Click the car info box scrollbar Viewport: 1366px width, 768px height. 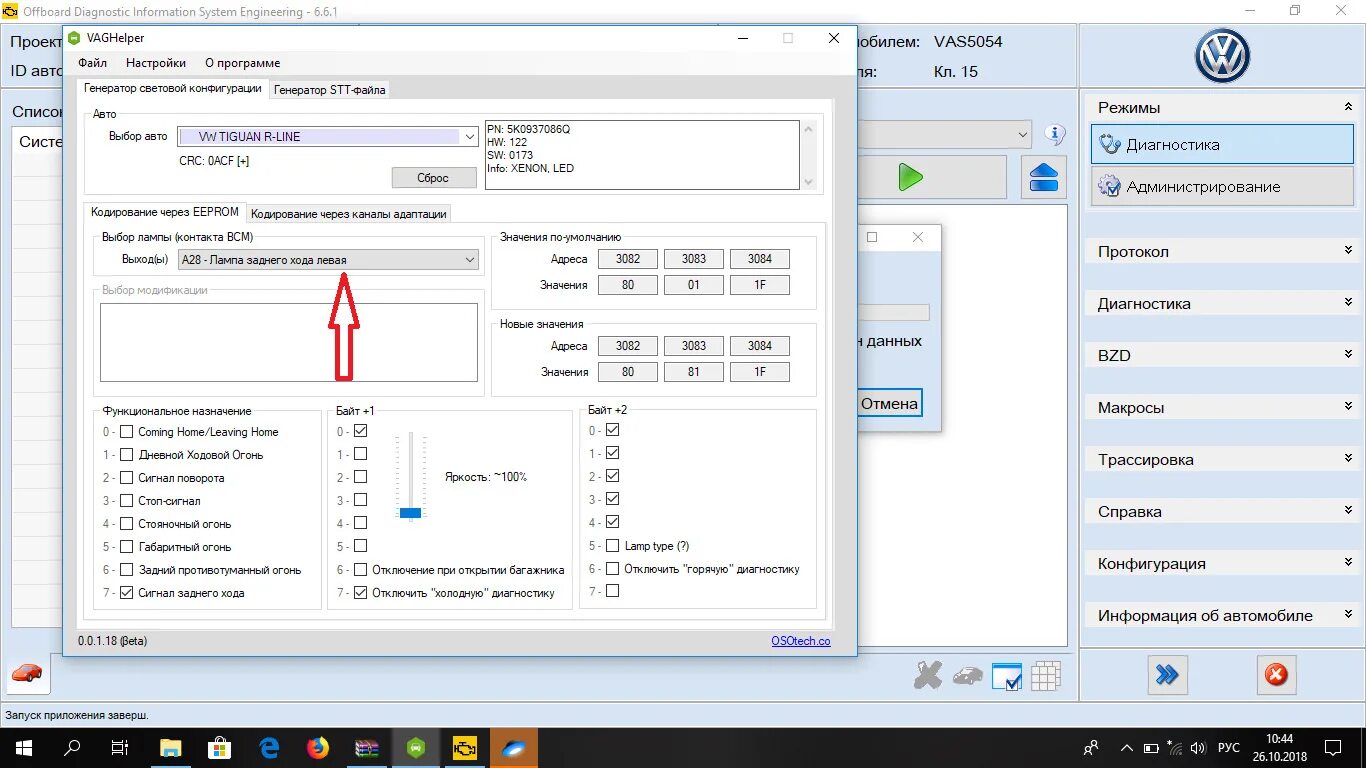(809, 155)
